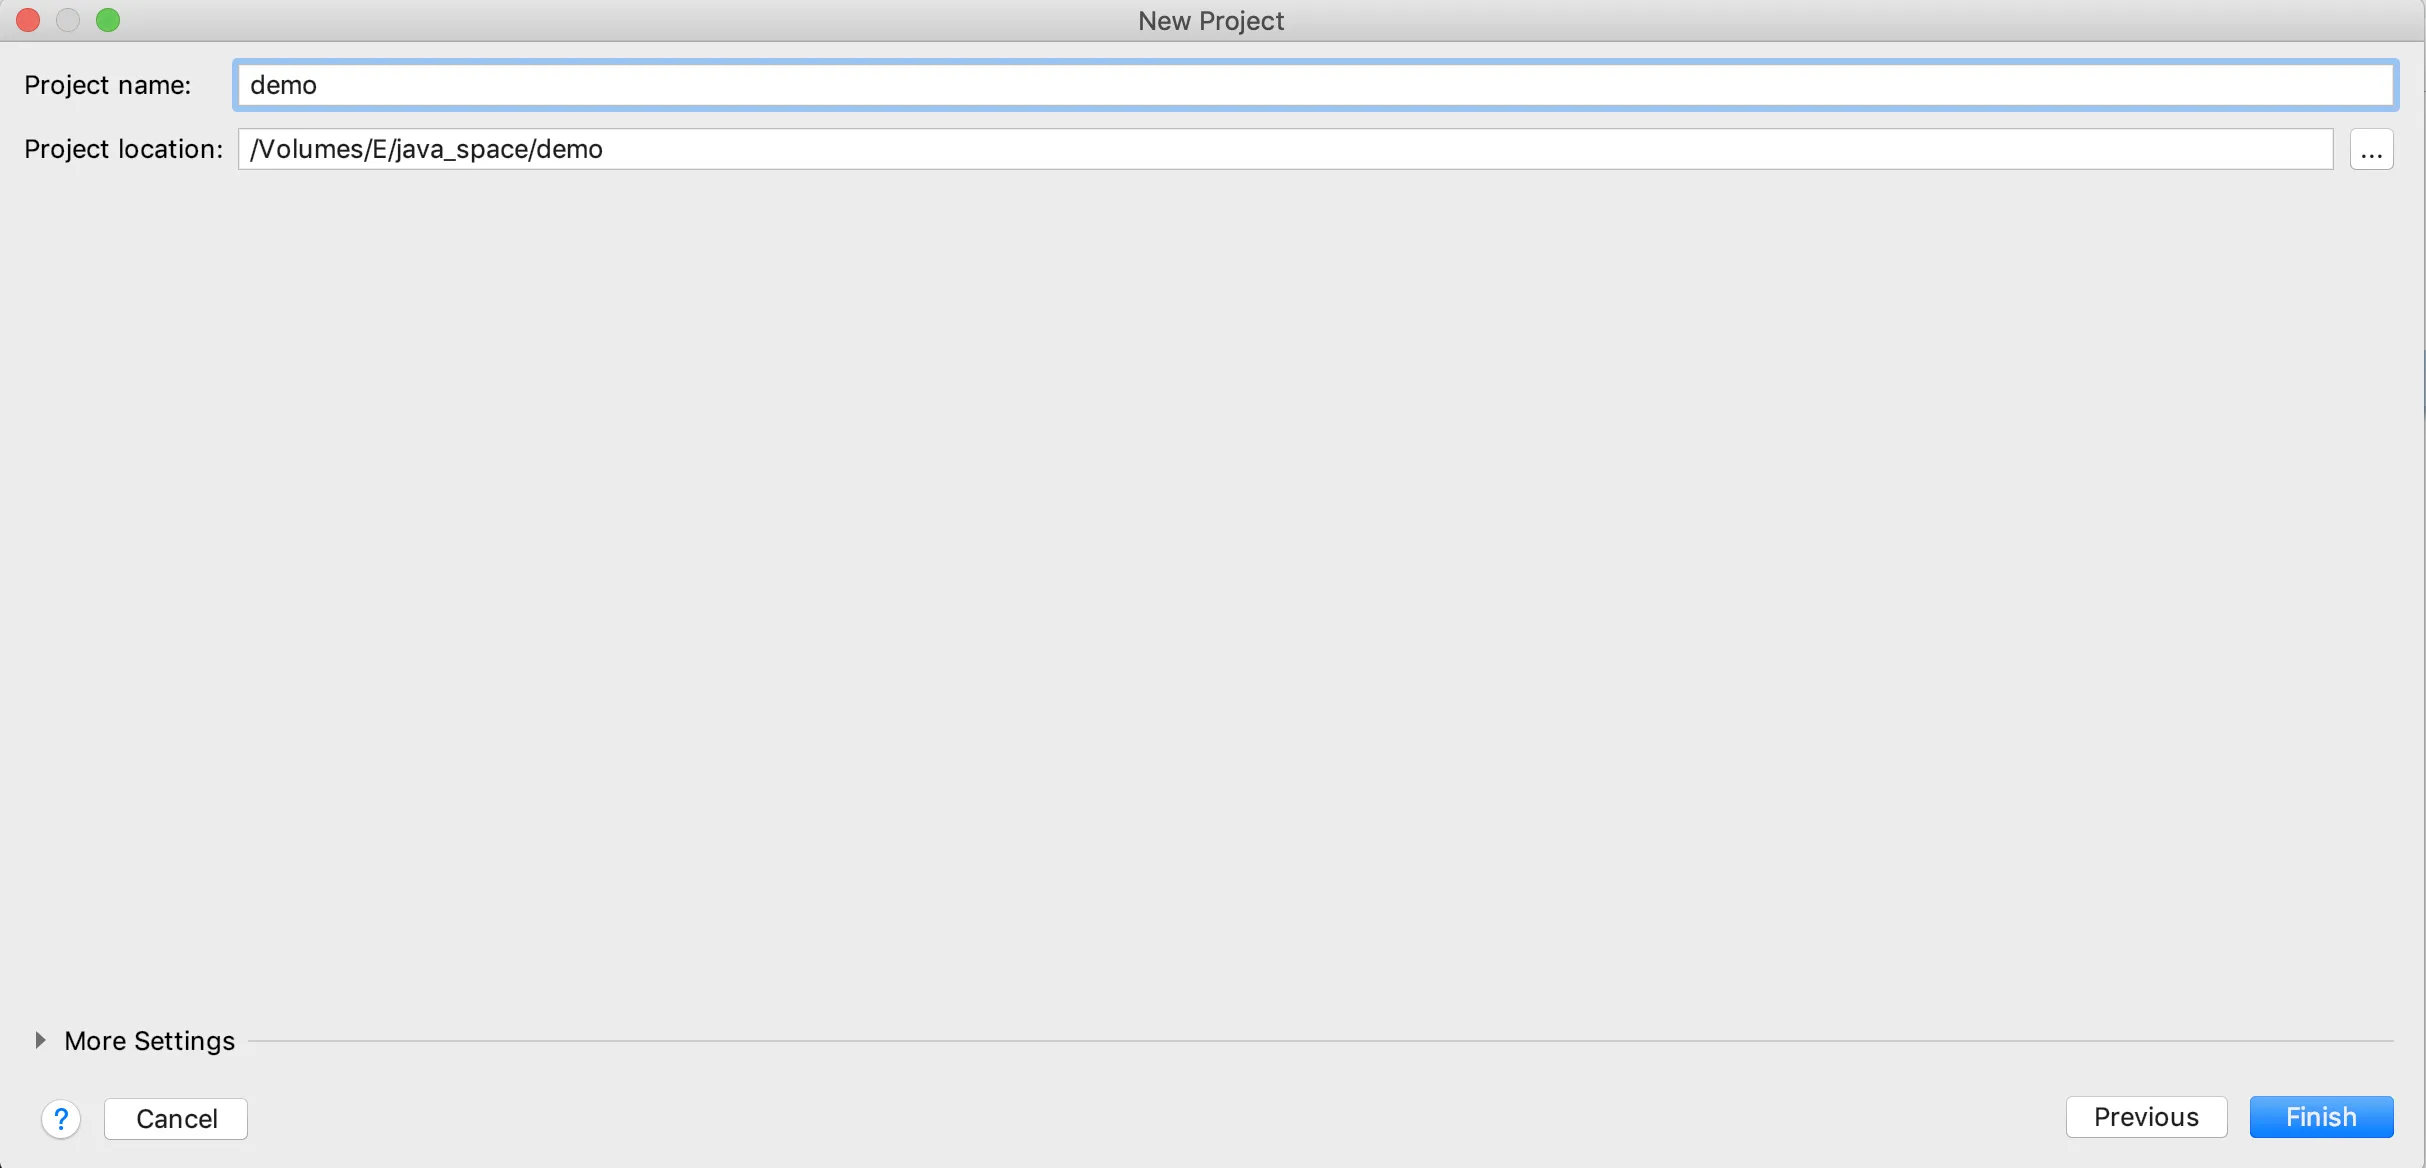Image resolution: width=2426 pixels, height=1168 pixels.
Task: Click into the Project location field
Action: tap(1285, 149)
